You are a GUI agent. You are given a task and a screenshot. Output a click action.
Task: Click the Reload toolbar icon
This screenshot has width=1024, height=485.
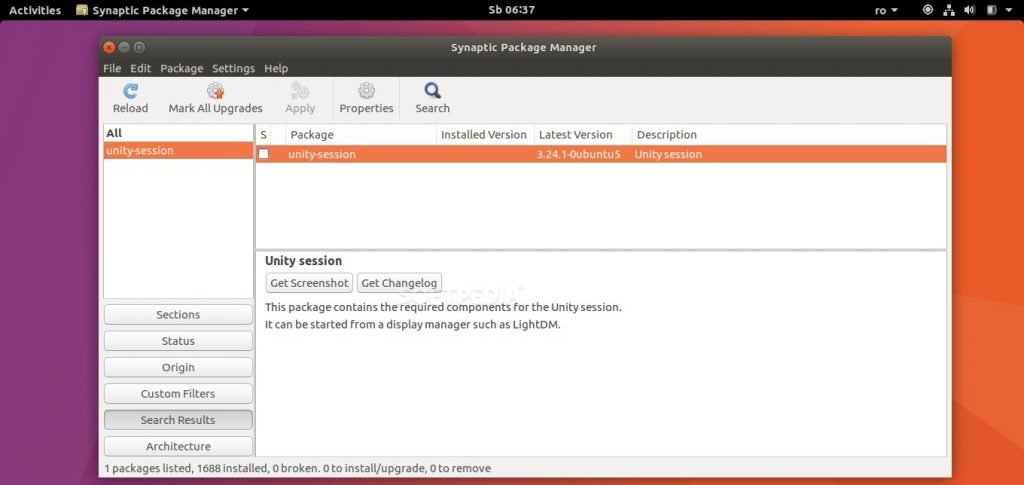pos(130,91)
